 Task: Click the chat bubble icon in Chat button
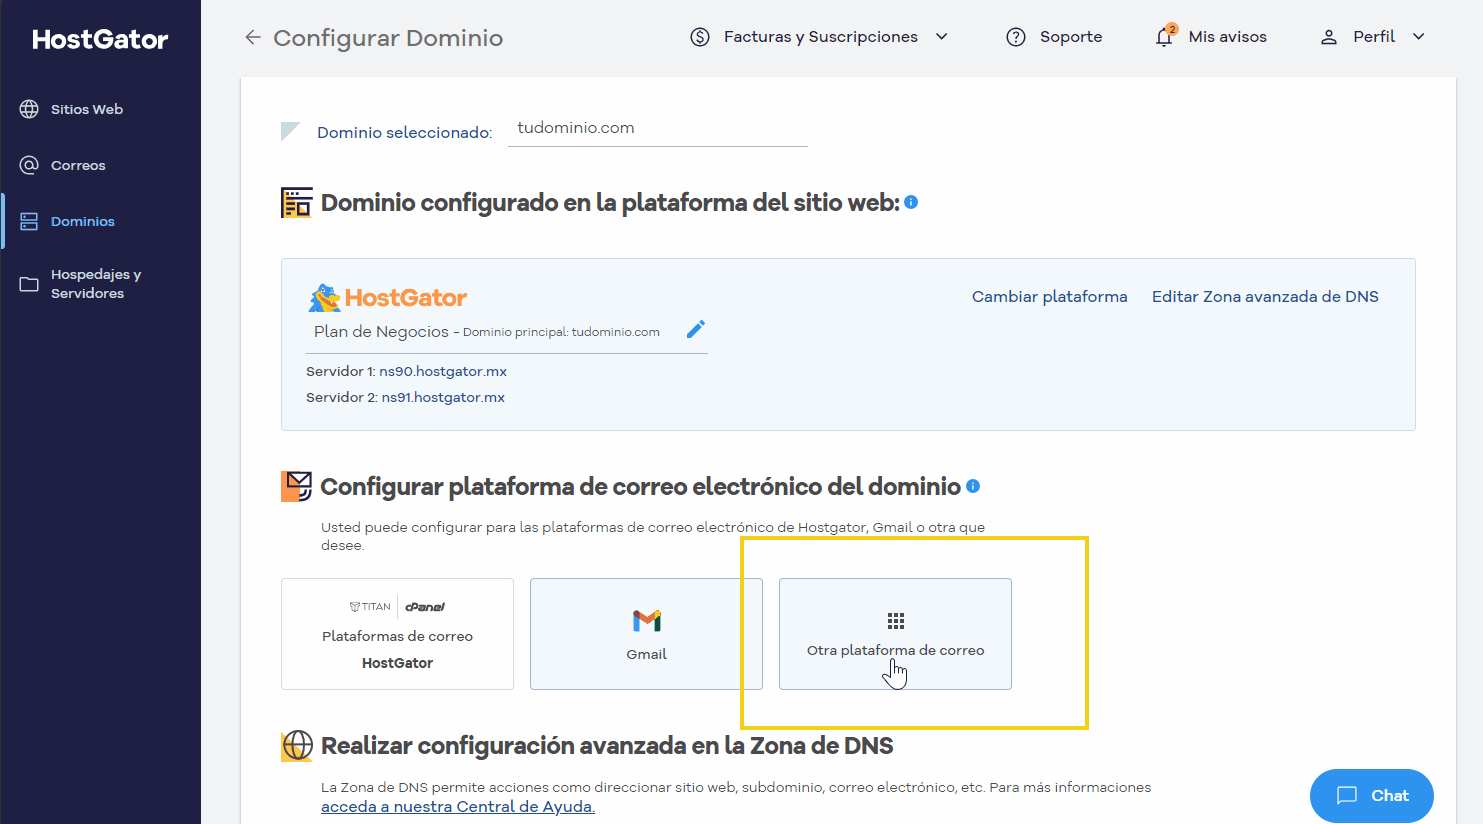pyautogui.click(x=1347, y=796)
